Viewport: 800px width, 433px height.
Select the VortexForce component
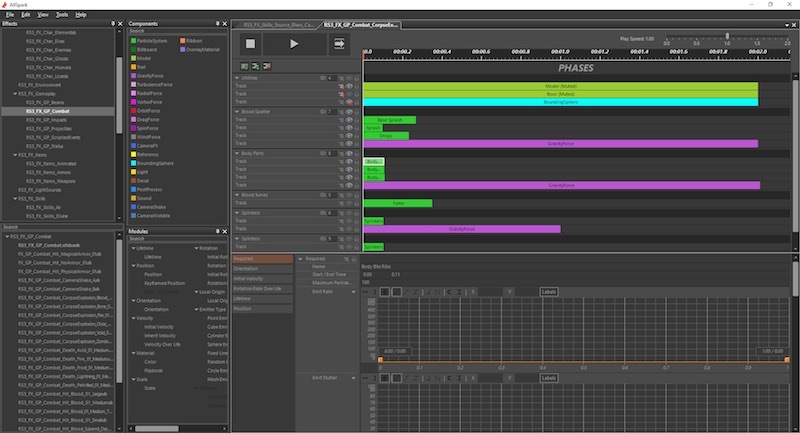[146, 102]
